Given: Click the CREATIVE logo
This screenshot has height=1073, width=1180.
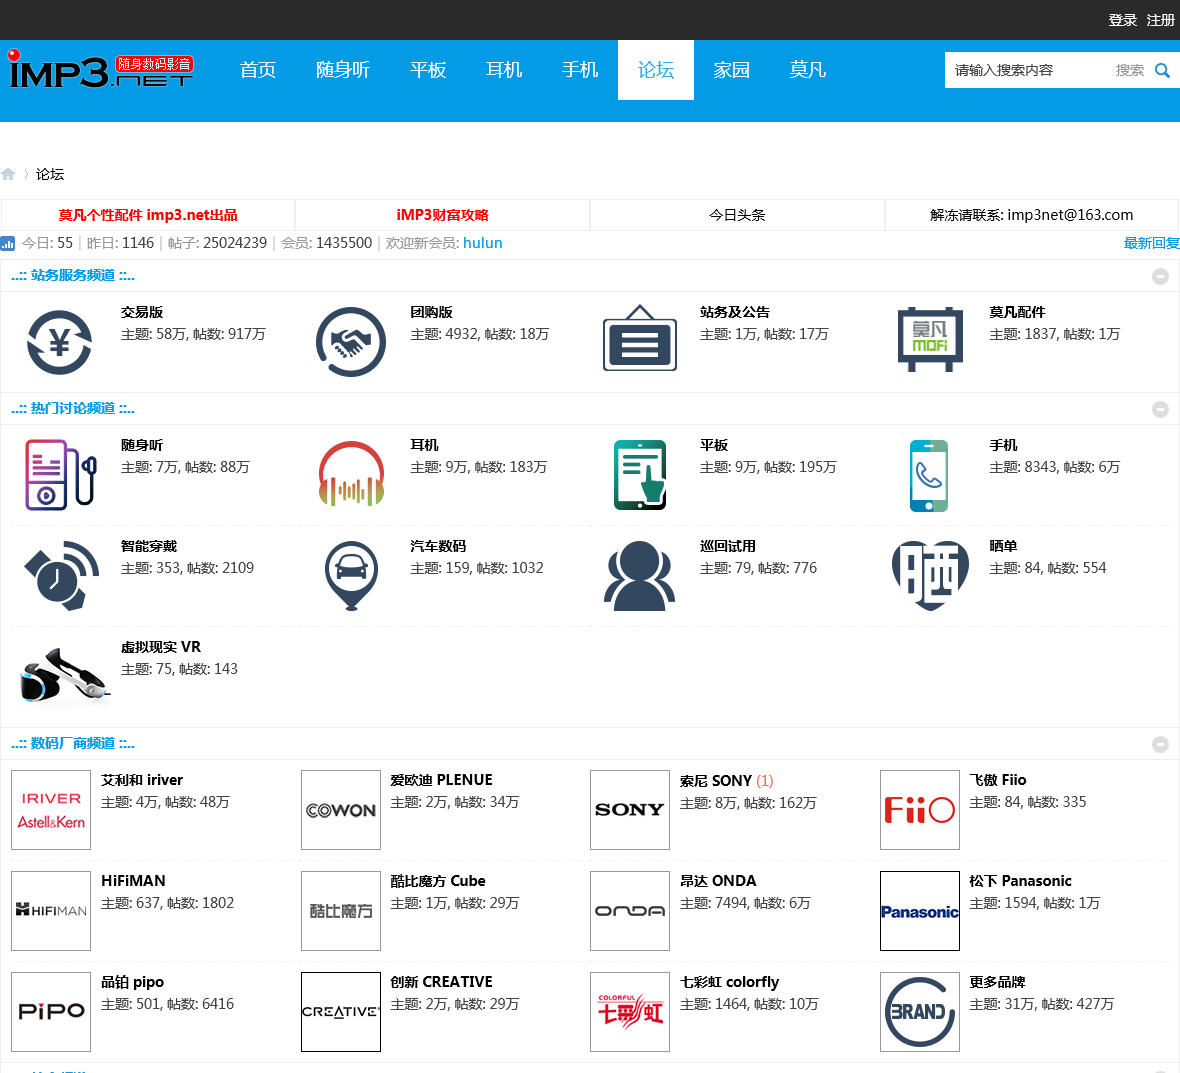Looking at the screenshot, I should click(341, 1012).
